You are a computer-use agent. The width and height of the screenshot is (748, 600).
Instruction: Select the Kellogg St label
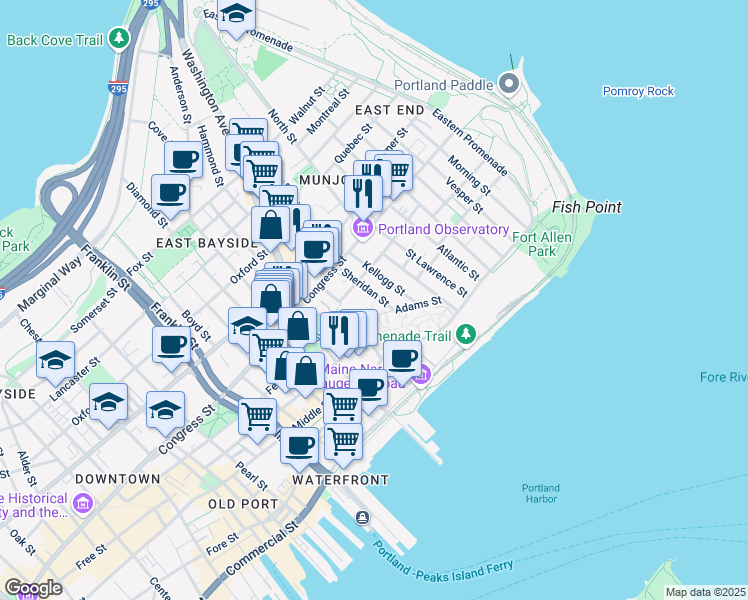pyautogui.click(x=383, y=278)
